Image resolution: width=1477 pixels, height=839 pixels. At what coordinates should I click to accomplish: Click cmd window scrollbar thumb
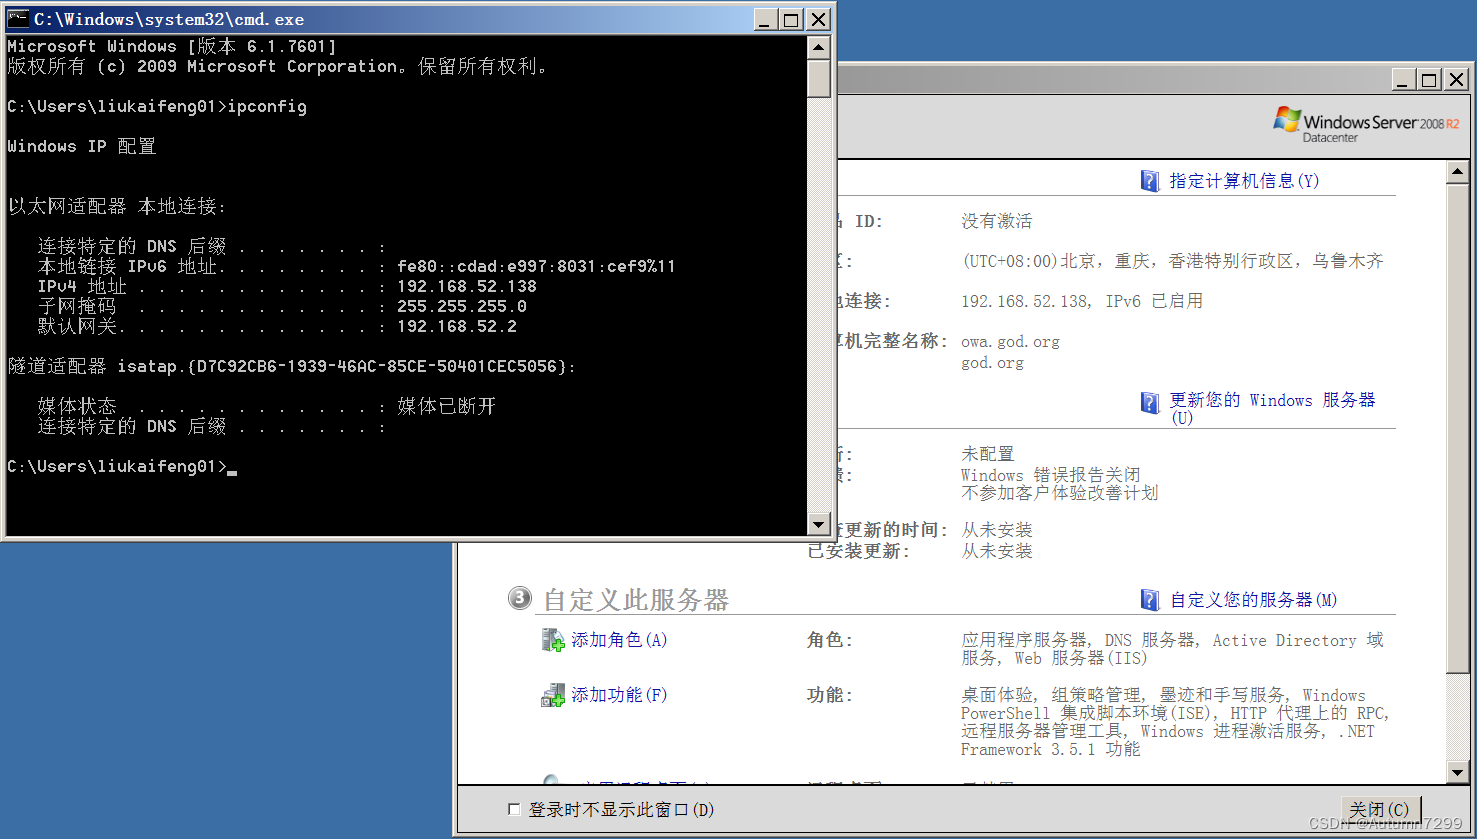(819, 78)
